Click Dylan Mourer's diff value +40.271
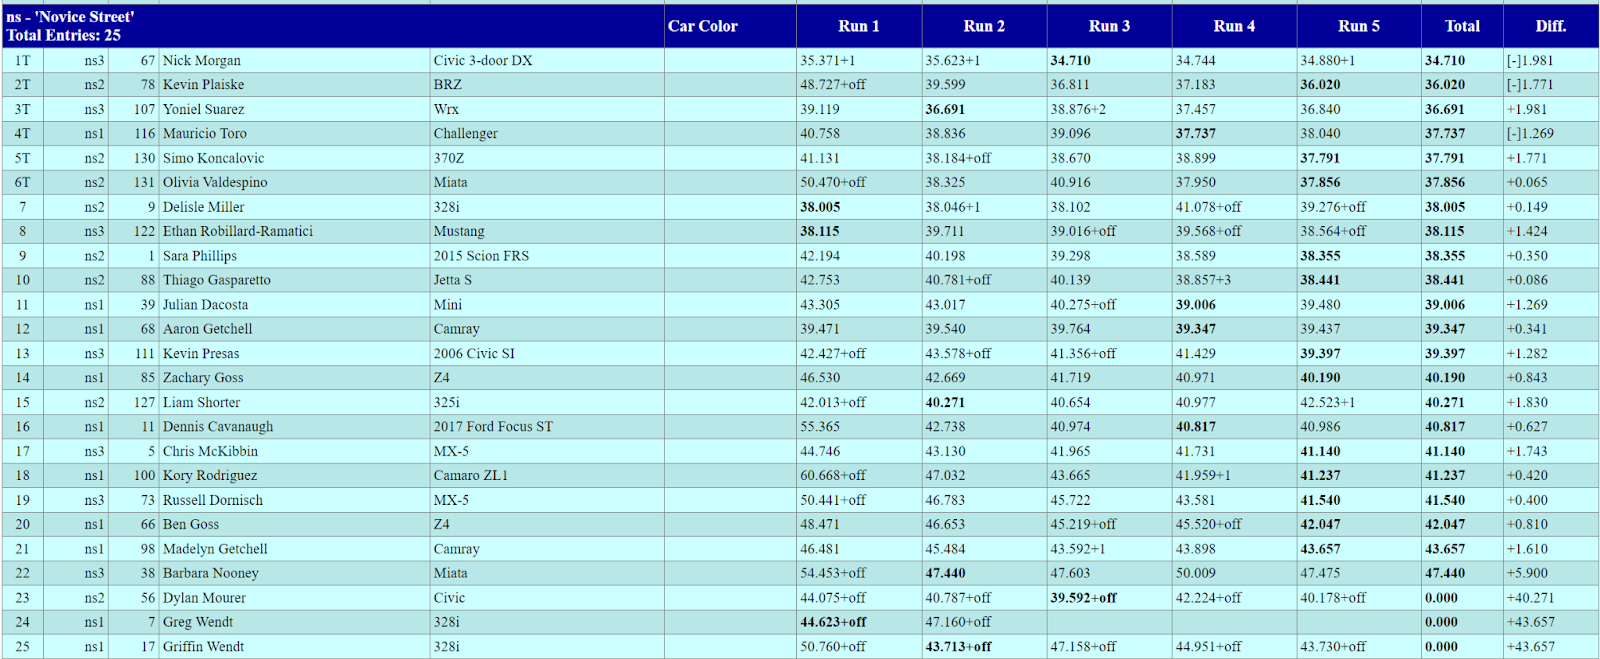Screen dimensions: 1600x659 [x=1531, y=598]
